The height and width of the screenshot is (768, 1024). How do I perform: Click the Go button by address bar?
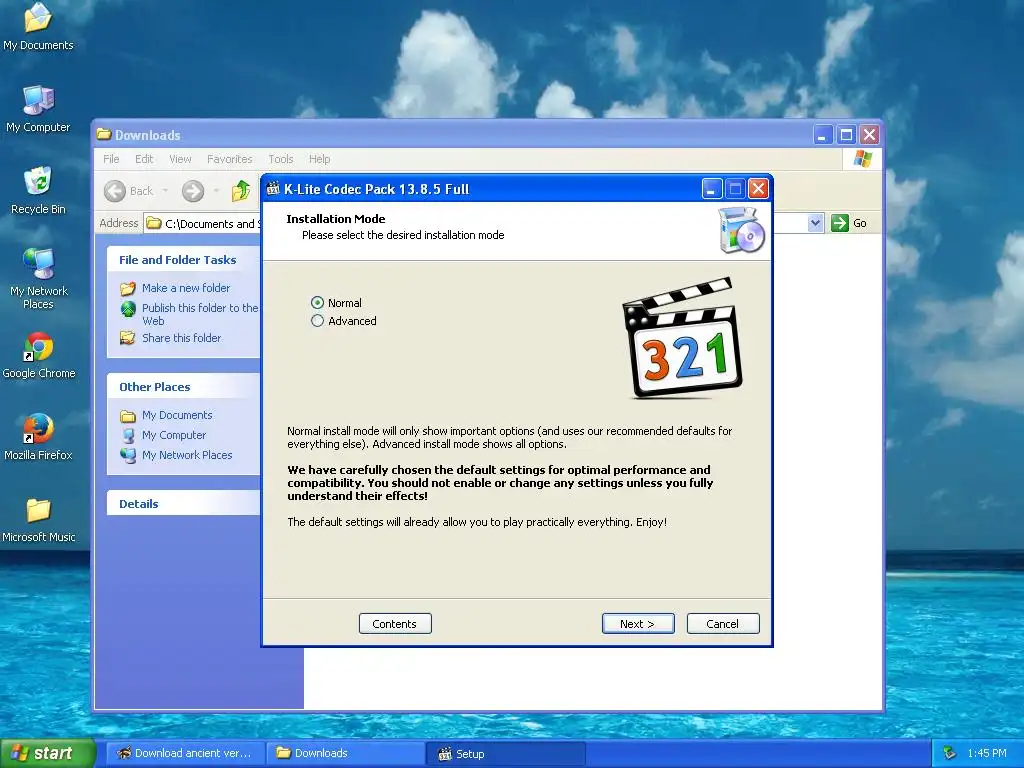pyautogui.click(x=849, y=223)
